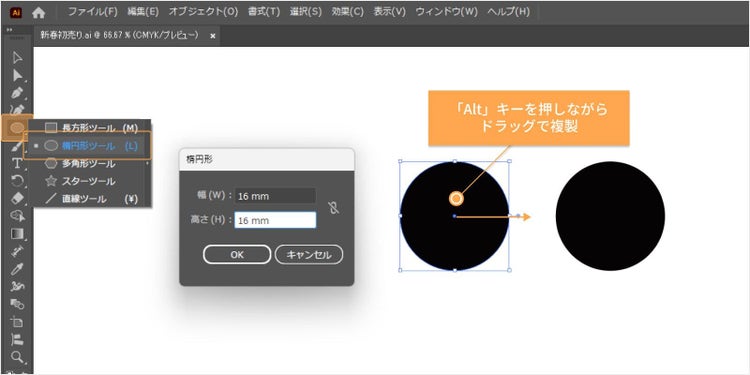Select the Gradient tool
The image size is (750, 375).
[17, 233]
